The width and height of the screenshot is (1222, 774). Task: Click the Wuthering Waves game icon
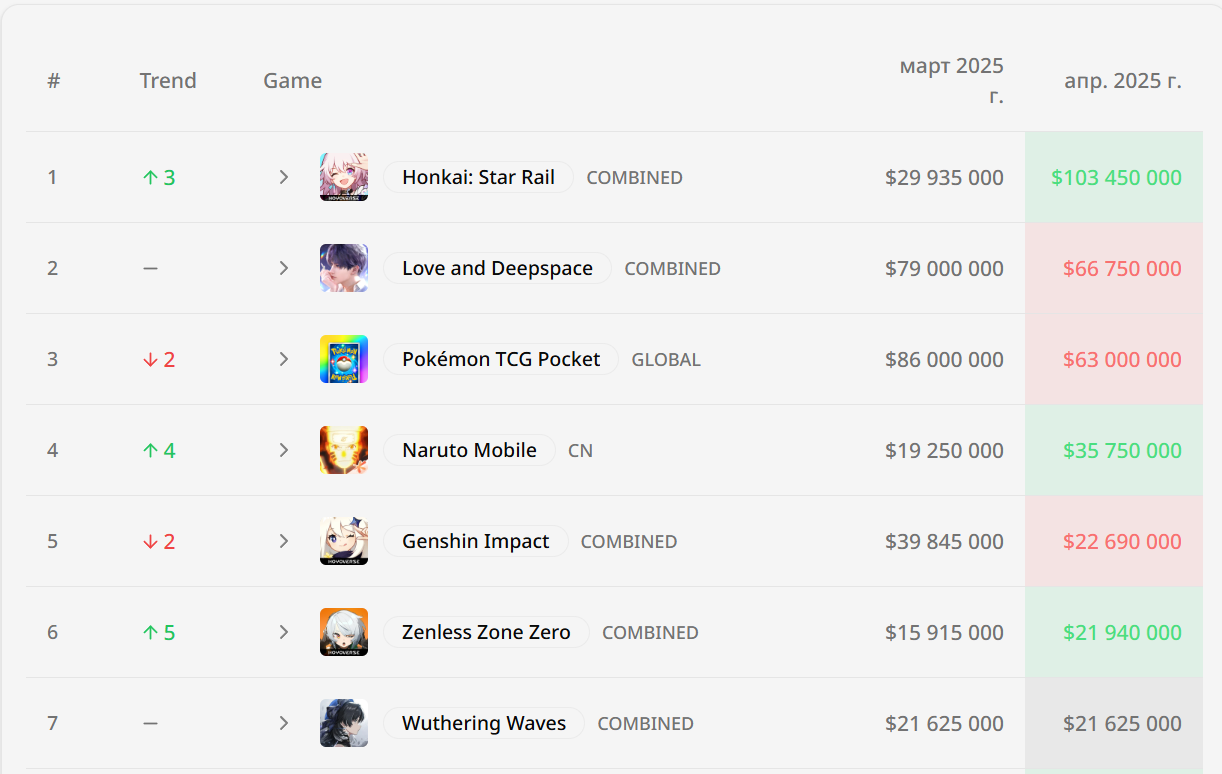click(344, 723)
